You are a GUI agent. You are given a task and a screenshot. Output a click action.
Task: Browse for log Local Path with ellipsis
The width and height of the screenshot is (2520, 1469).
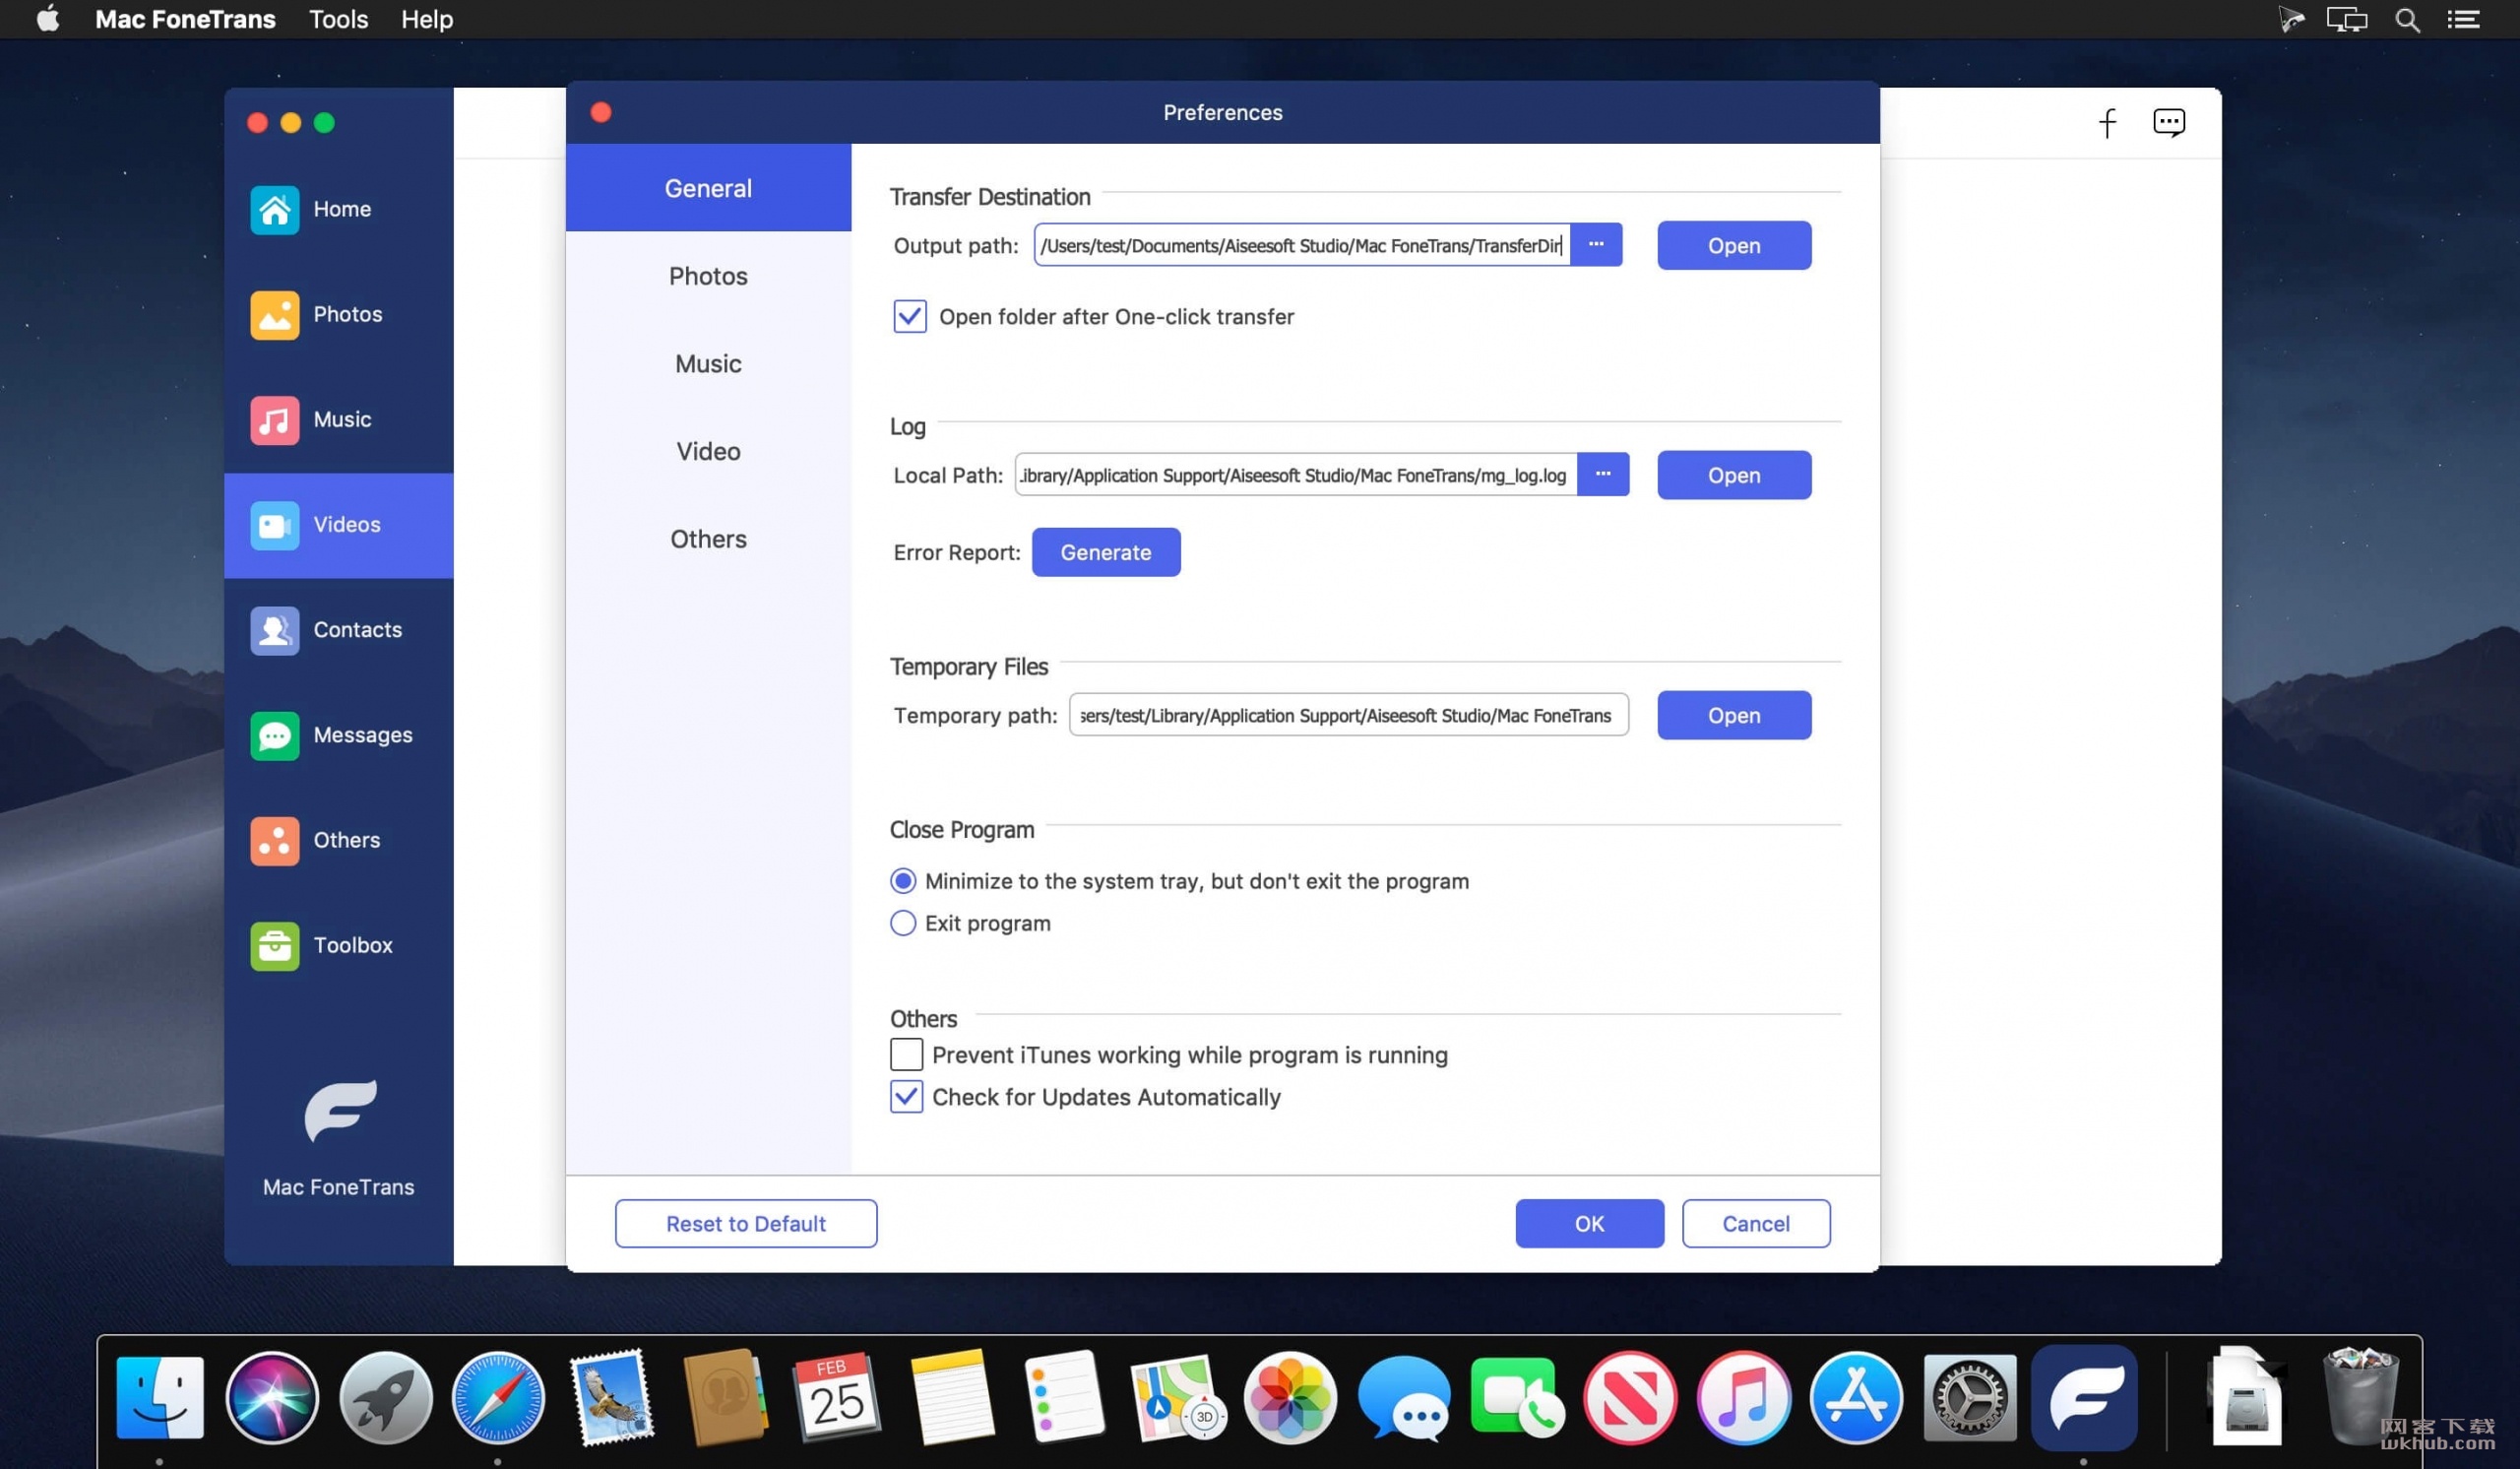pyautogui.click(x=1603, y=475)
